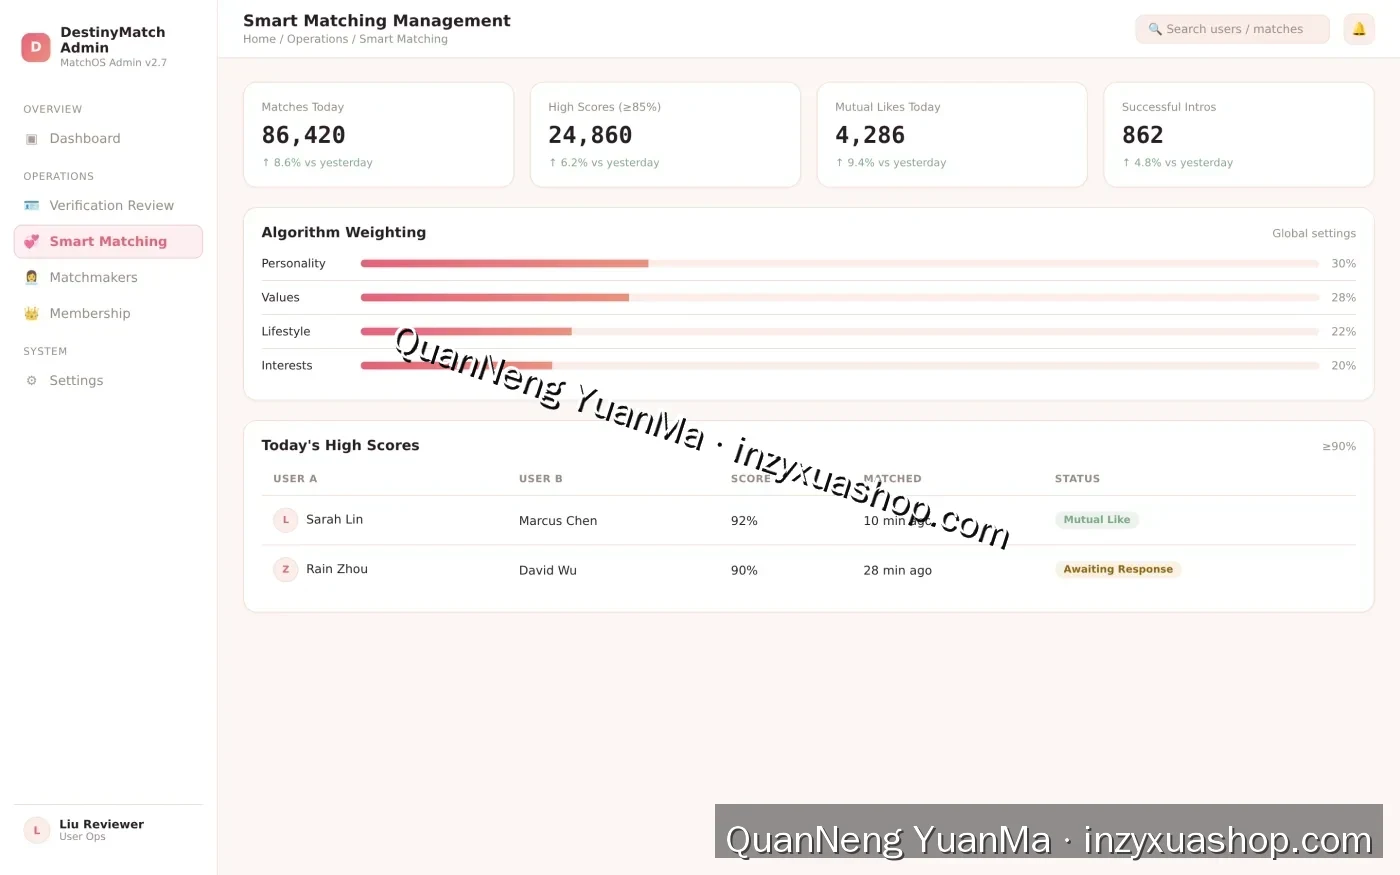Click the Settings gear icon
Screen dimensions: 1400x875
[32, 381]
